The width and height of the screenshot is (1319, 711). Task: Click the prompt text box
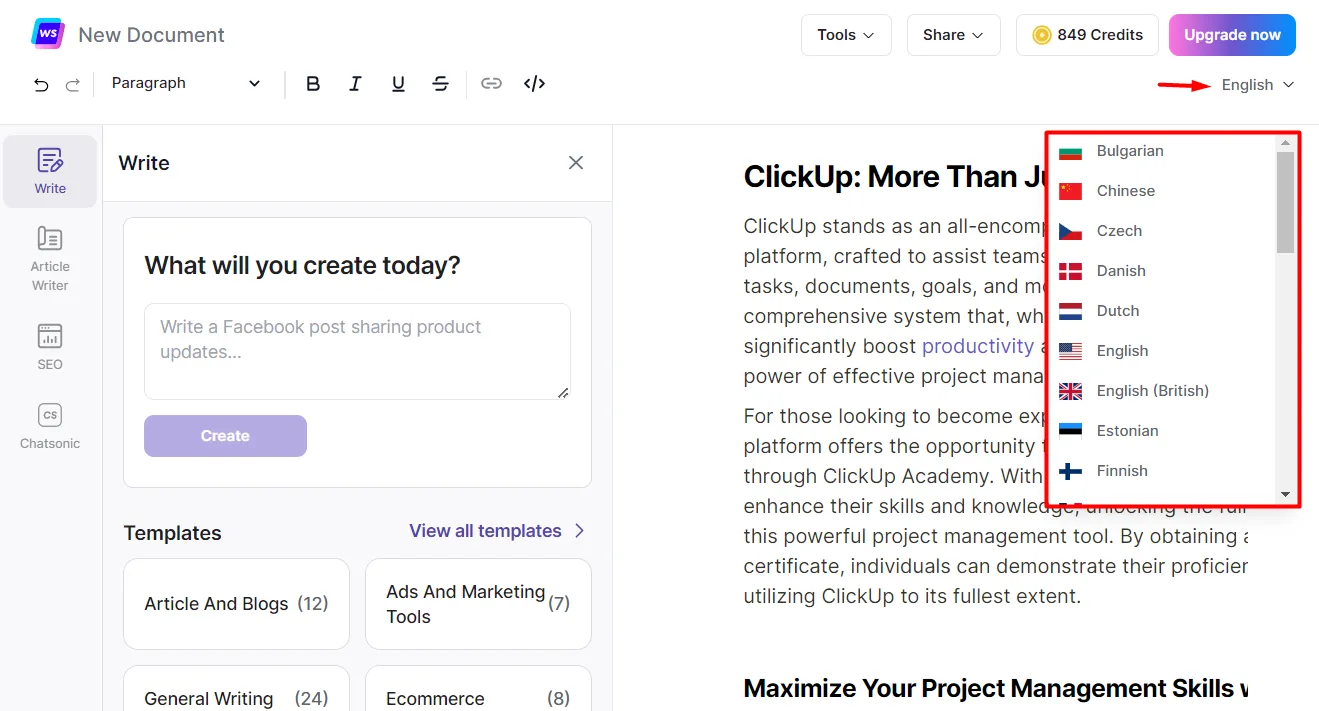tap(357, 351)
